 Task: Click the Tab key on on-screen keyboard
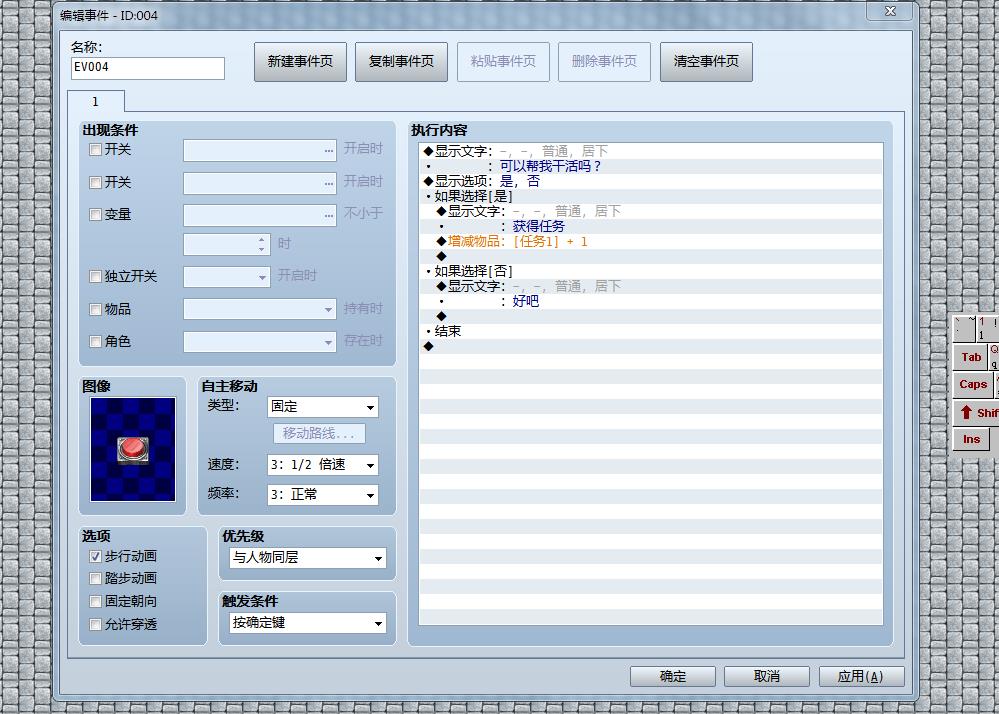click(x=970, y=357)
